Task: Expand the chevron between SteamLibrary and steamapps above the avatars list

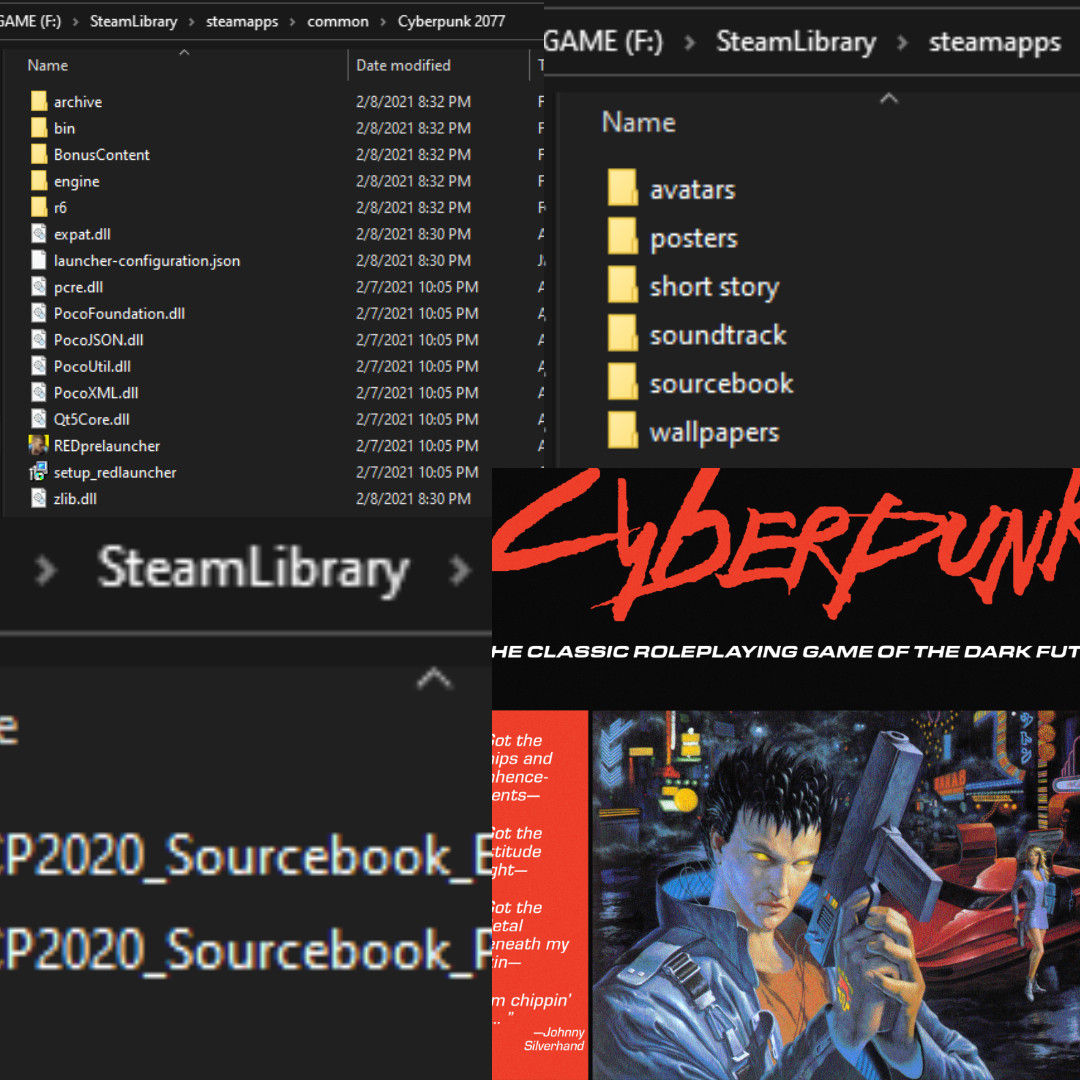Action: (902, 43)
